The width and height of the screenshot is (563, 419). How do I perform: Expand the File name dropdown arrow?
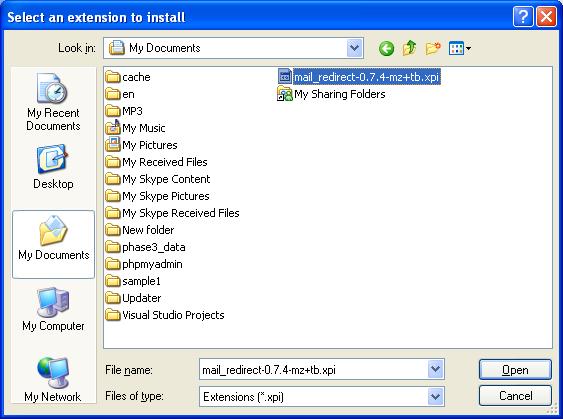click(436, 369)
